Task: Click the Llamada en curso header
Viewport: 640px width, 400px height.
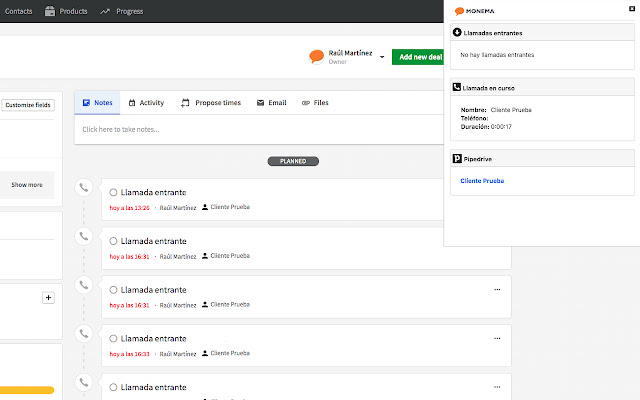Action: (542, 87)
